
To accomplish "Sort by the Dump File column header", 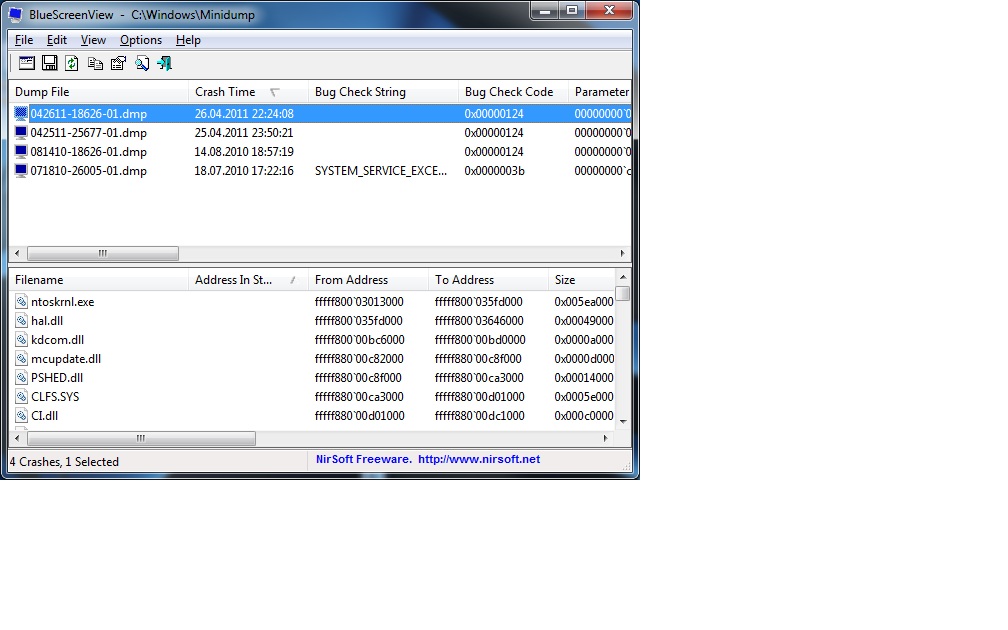I will [98, 92].
